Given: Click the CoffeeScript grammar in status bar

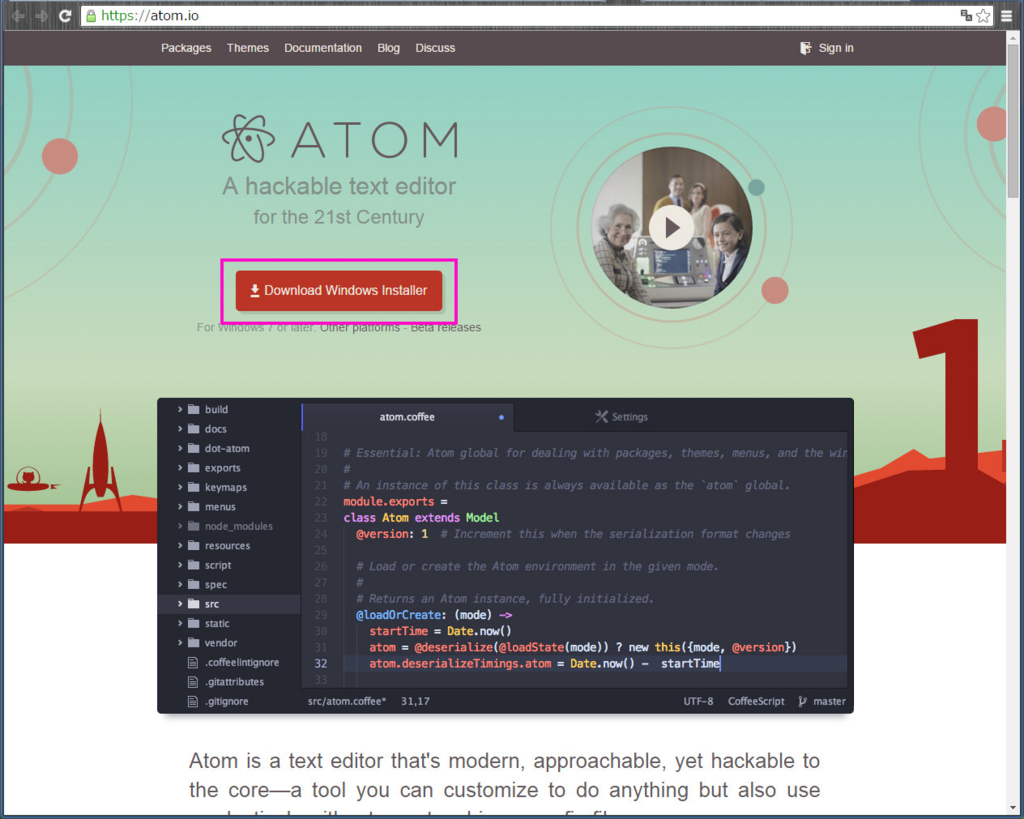Looking at the screenshot, I should (756, 701).
